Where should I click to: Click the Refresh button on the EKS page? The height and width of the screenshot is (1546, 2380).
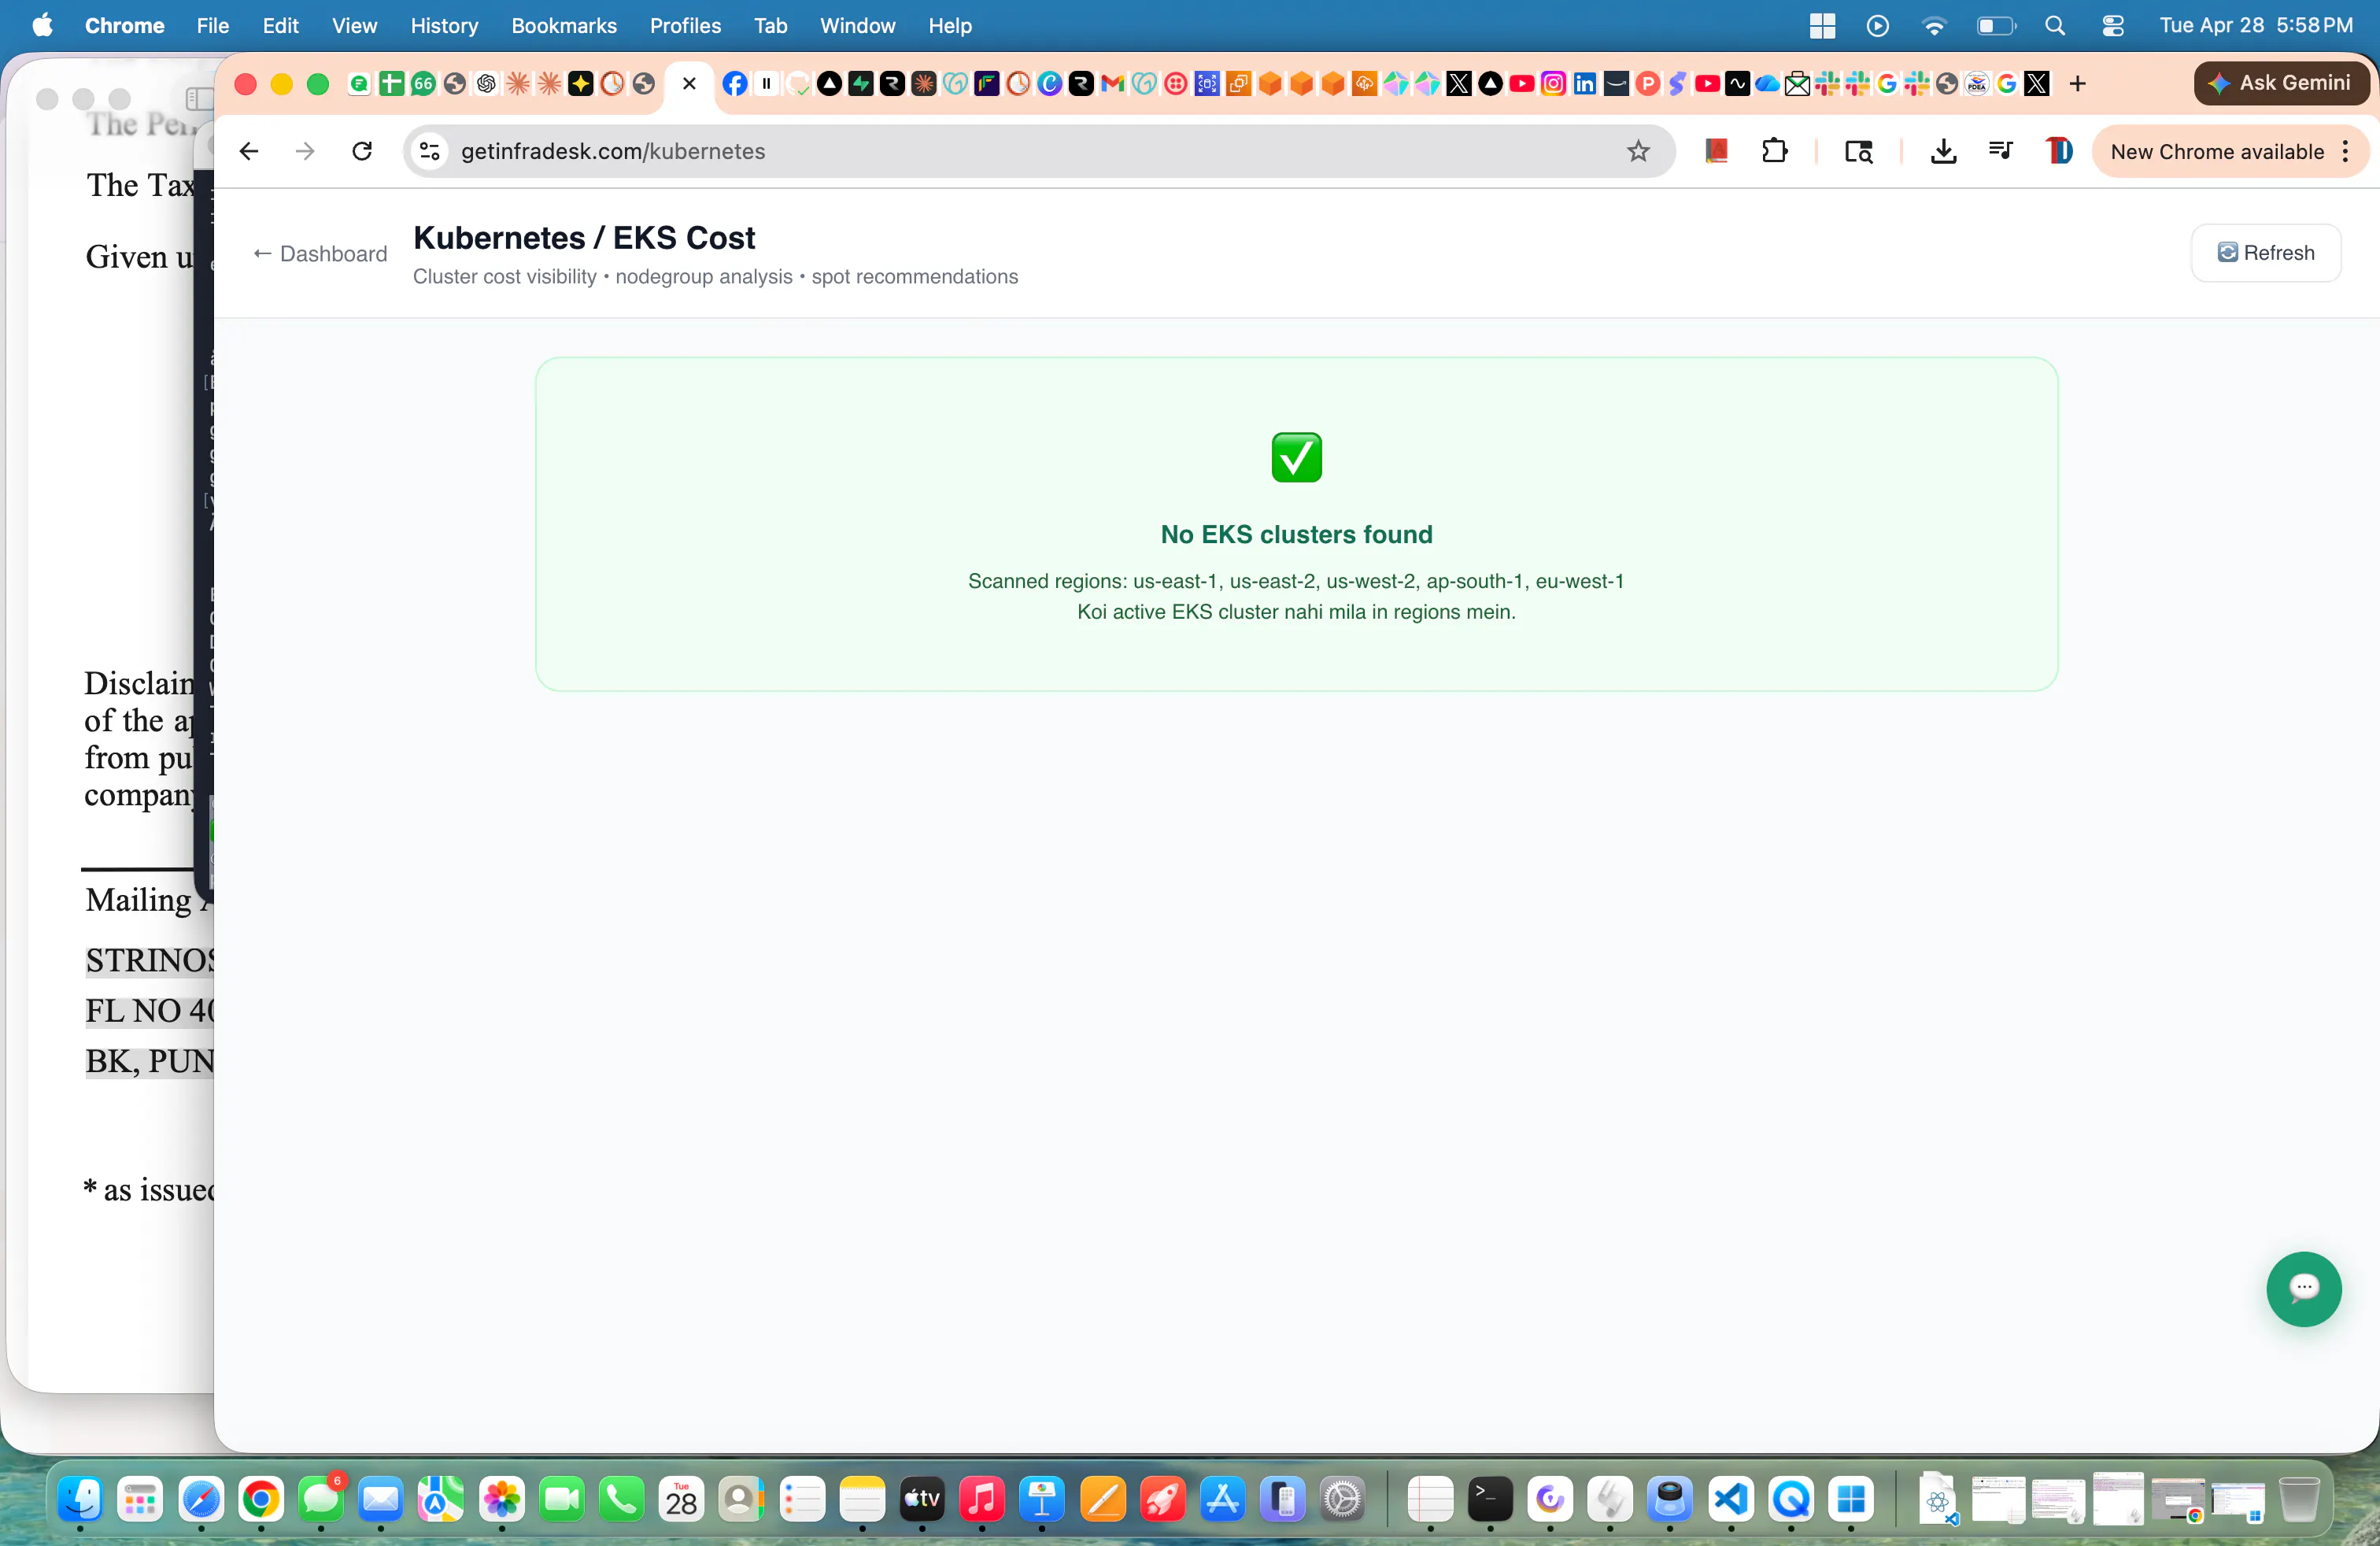tap(2265, 253)
